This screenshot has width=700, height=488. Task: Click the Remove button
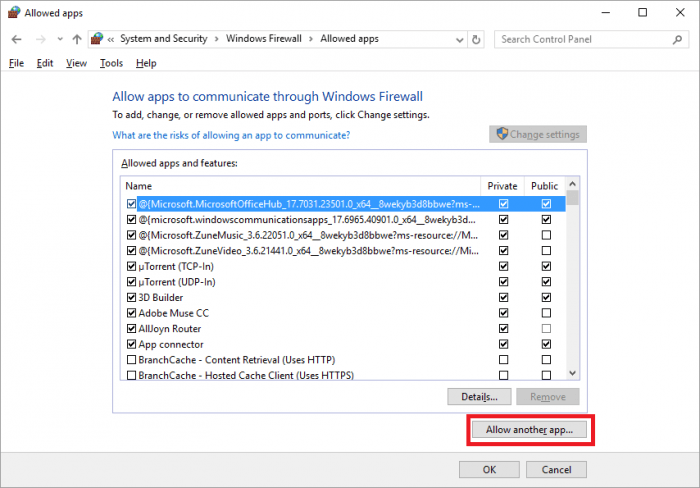coord(548,397)
